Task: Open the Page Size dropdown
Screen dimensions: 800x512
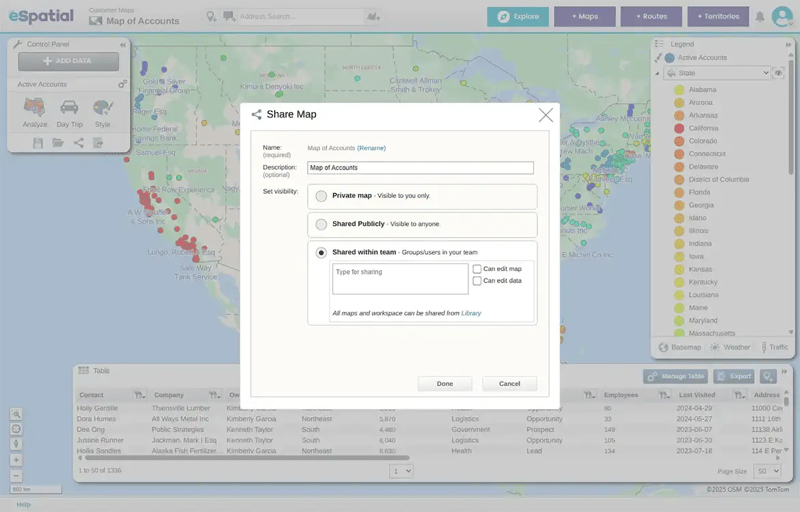Action: point(767,470)
